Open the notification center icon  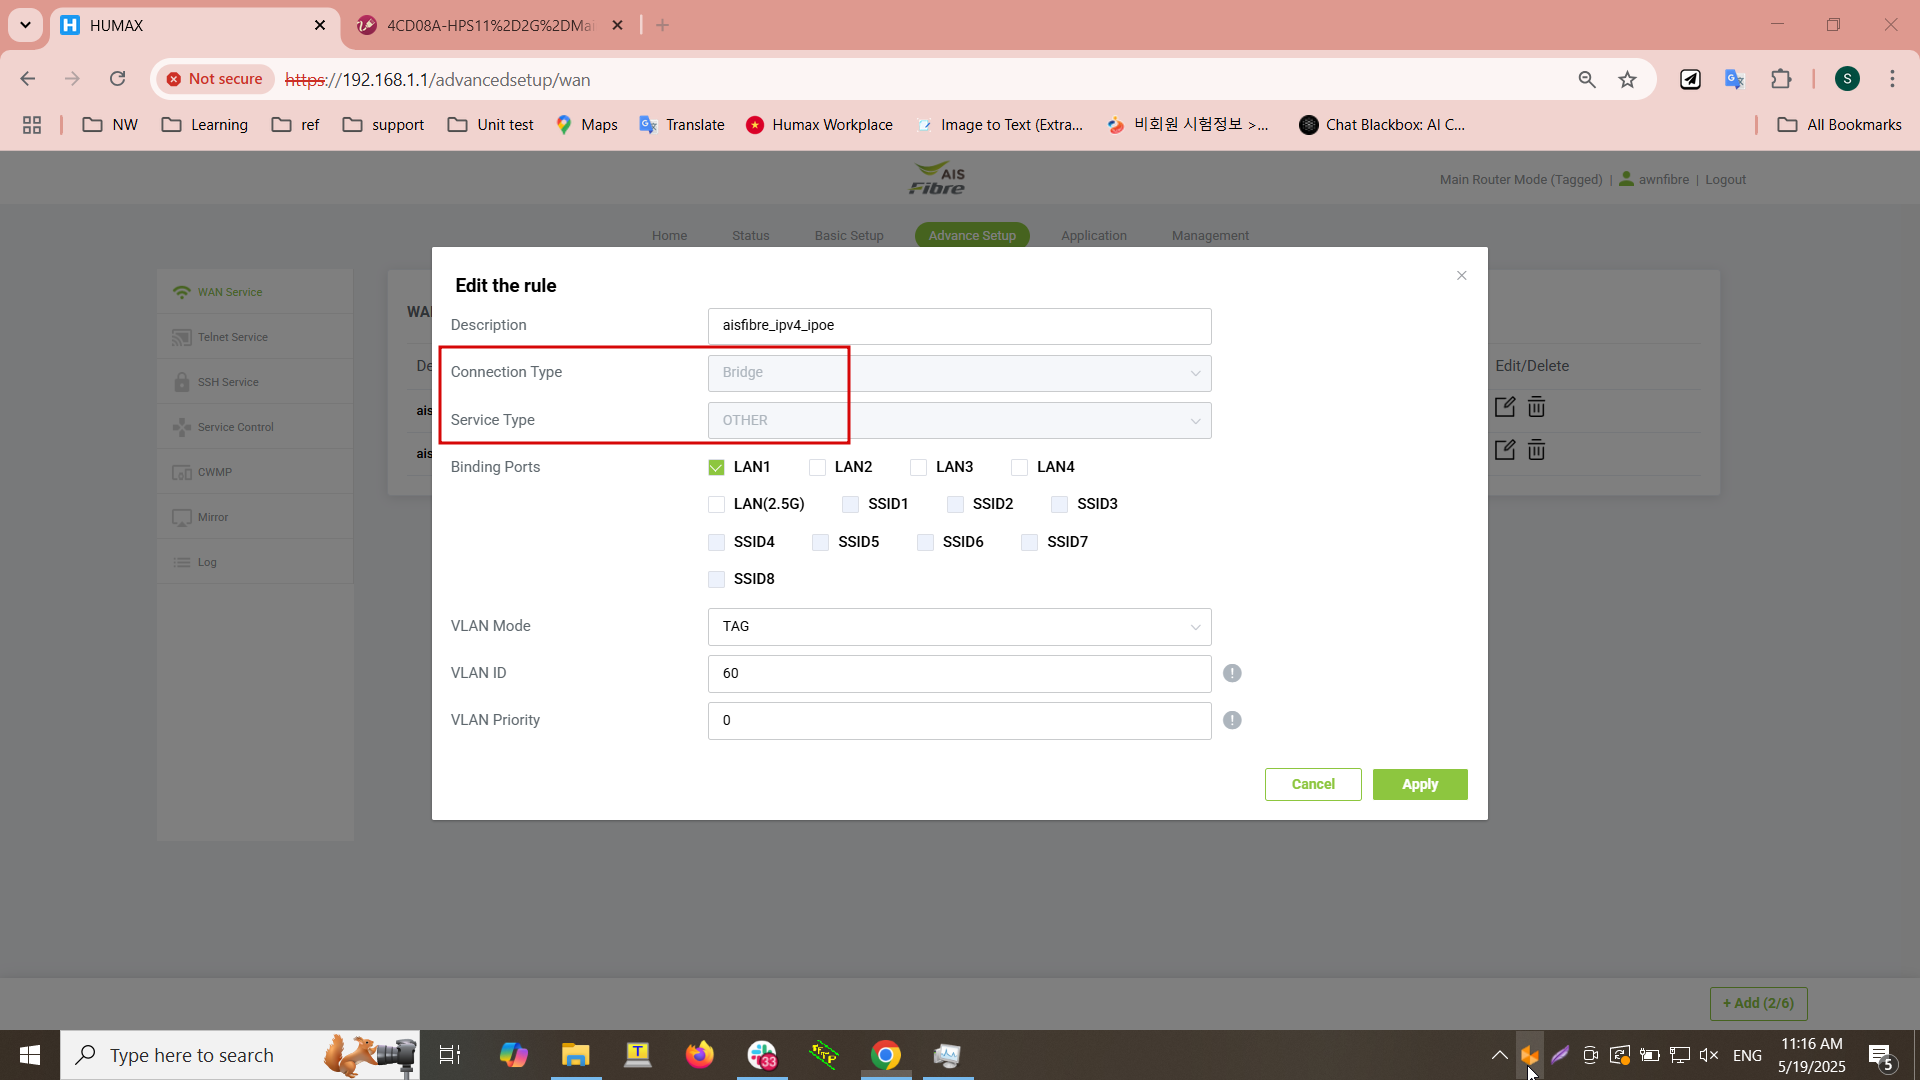click(1881, 1055)
